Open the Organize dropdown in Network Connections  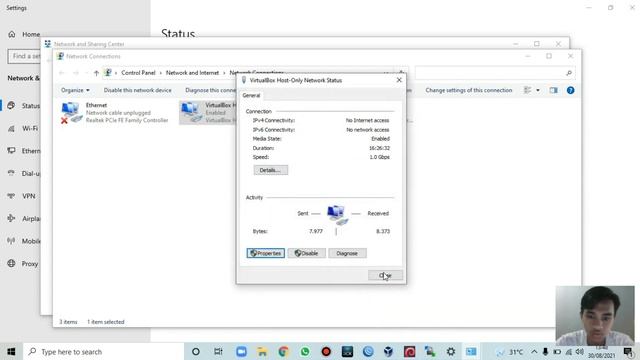pyautogui.click(x=75, y=90)
